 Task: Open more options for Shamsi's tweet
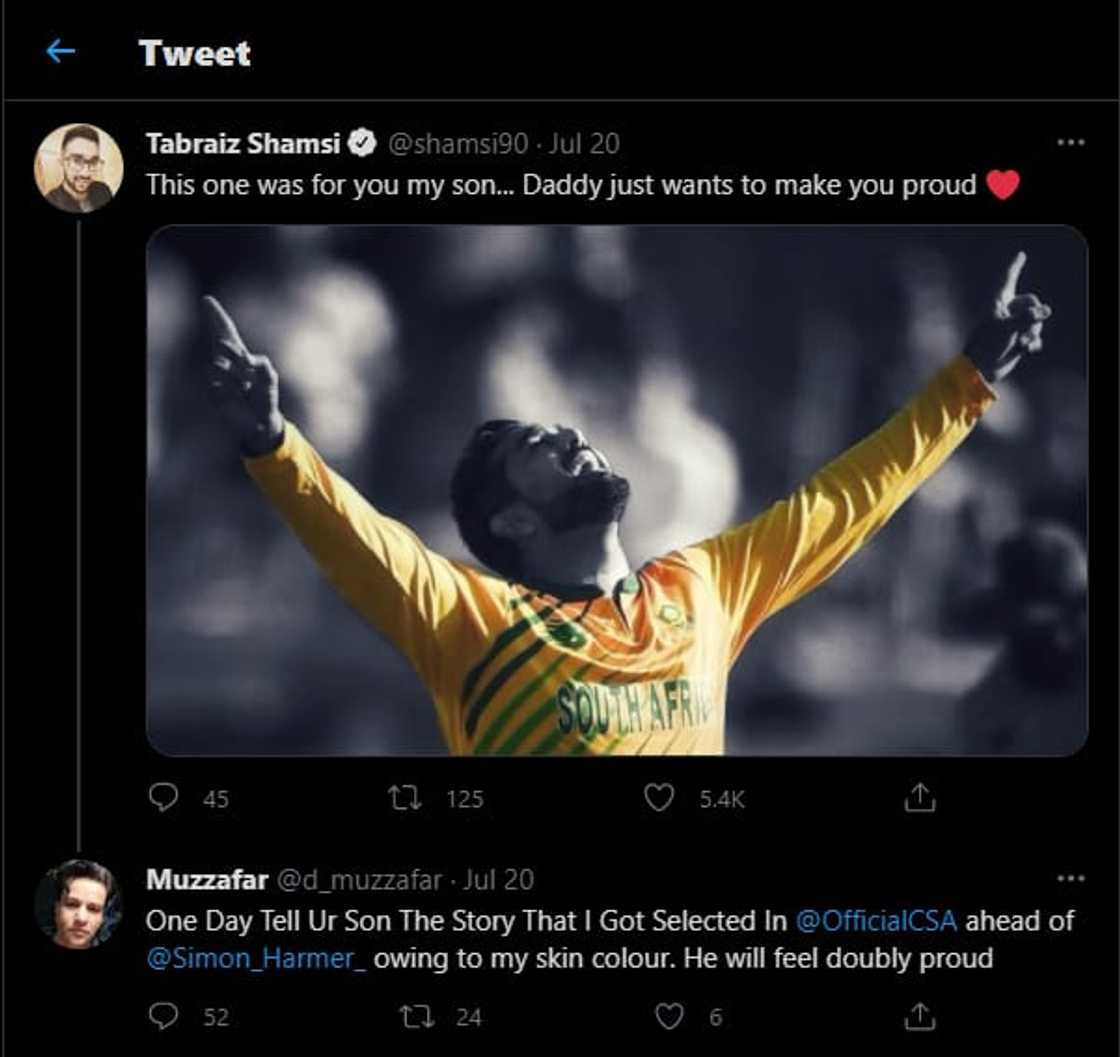point(1070,143)
